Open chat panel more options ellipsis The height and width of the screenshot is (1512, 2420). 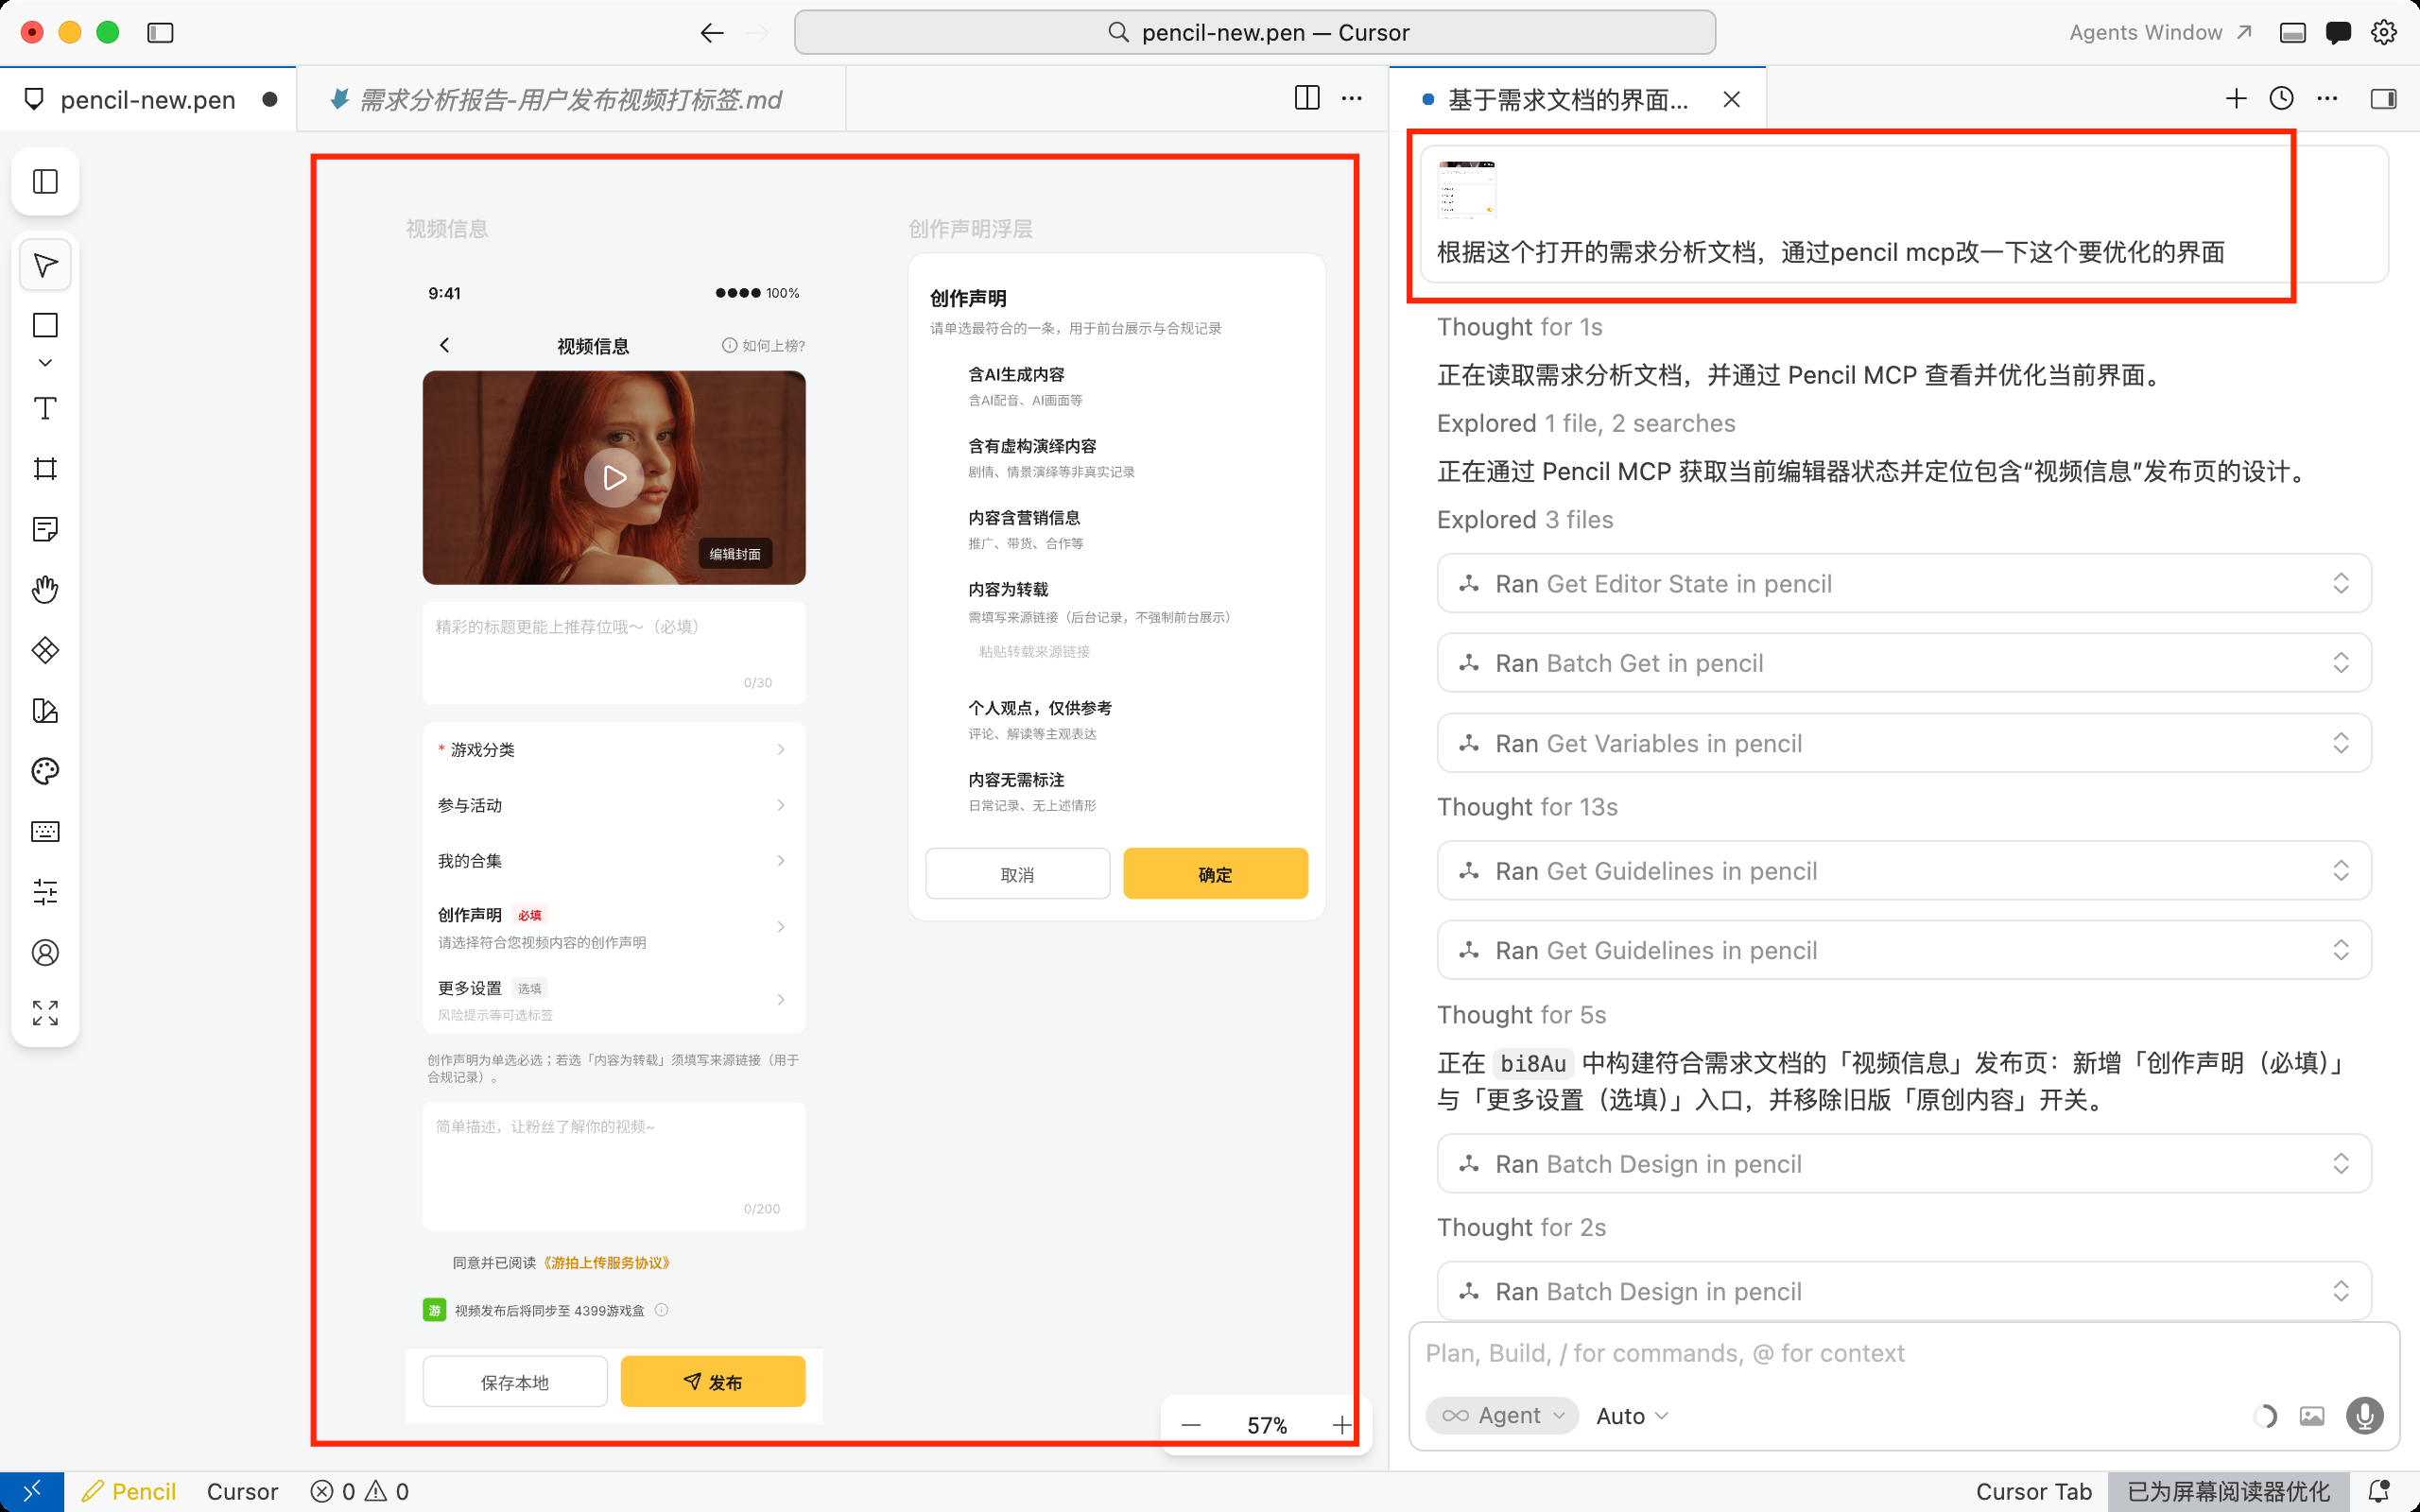point(2327,98)
